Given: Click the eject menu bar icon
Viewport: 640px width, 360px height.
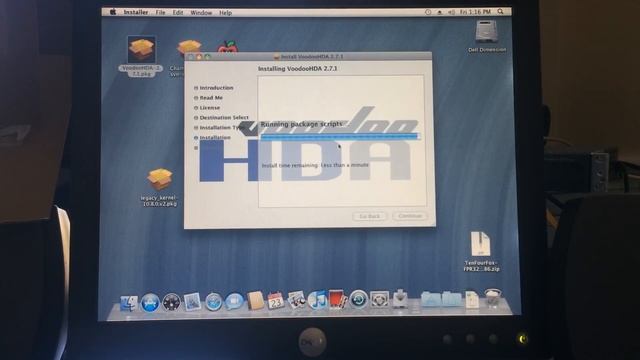Looking at the screenshot, I should point(440,12).
